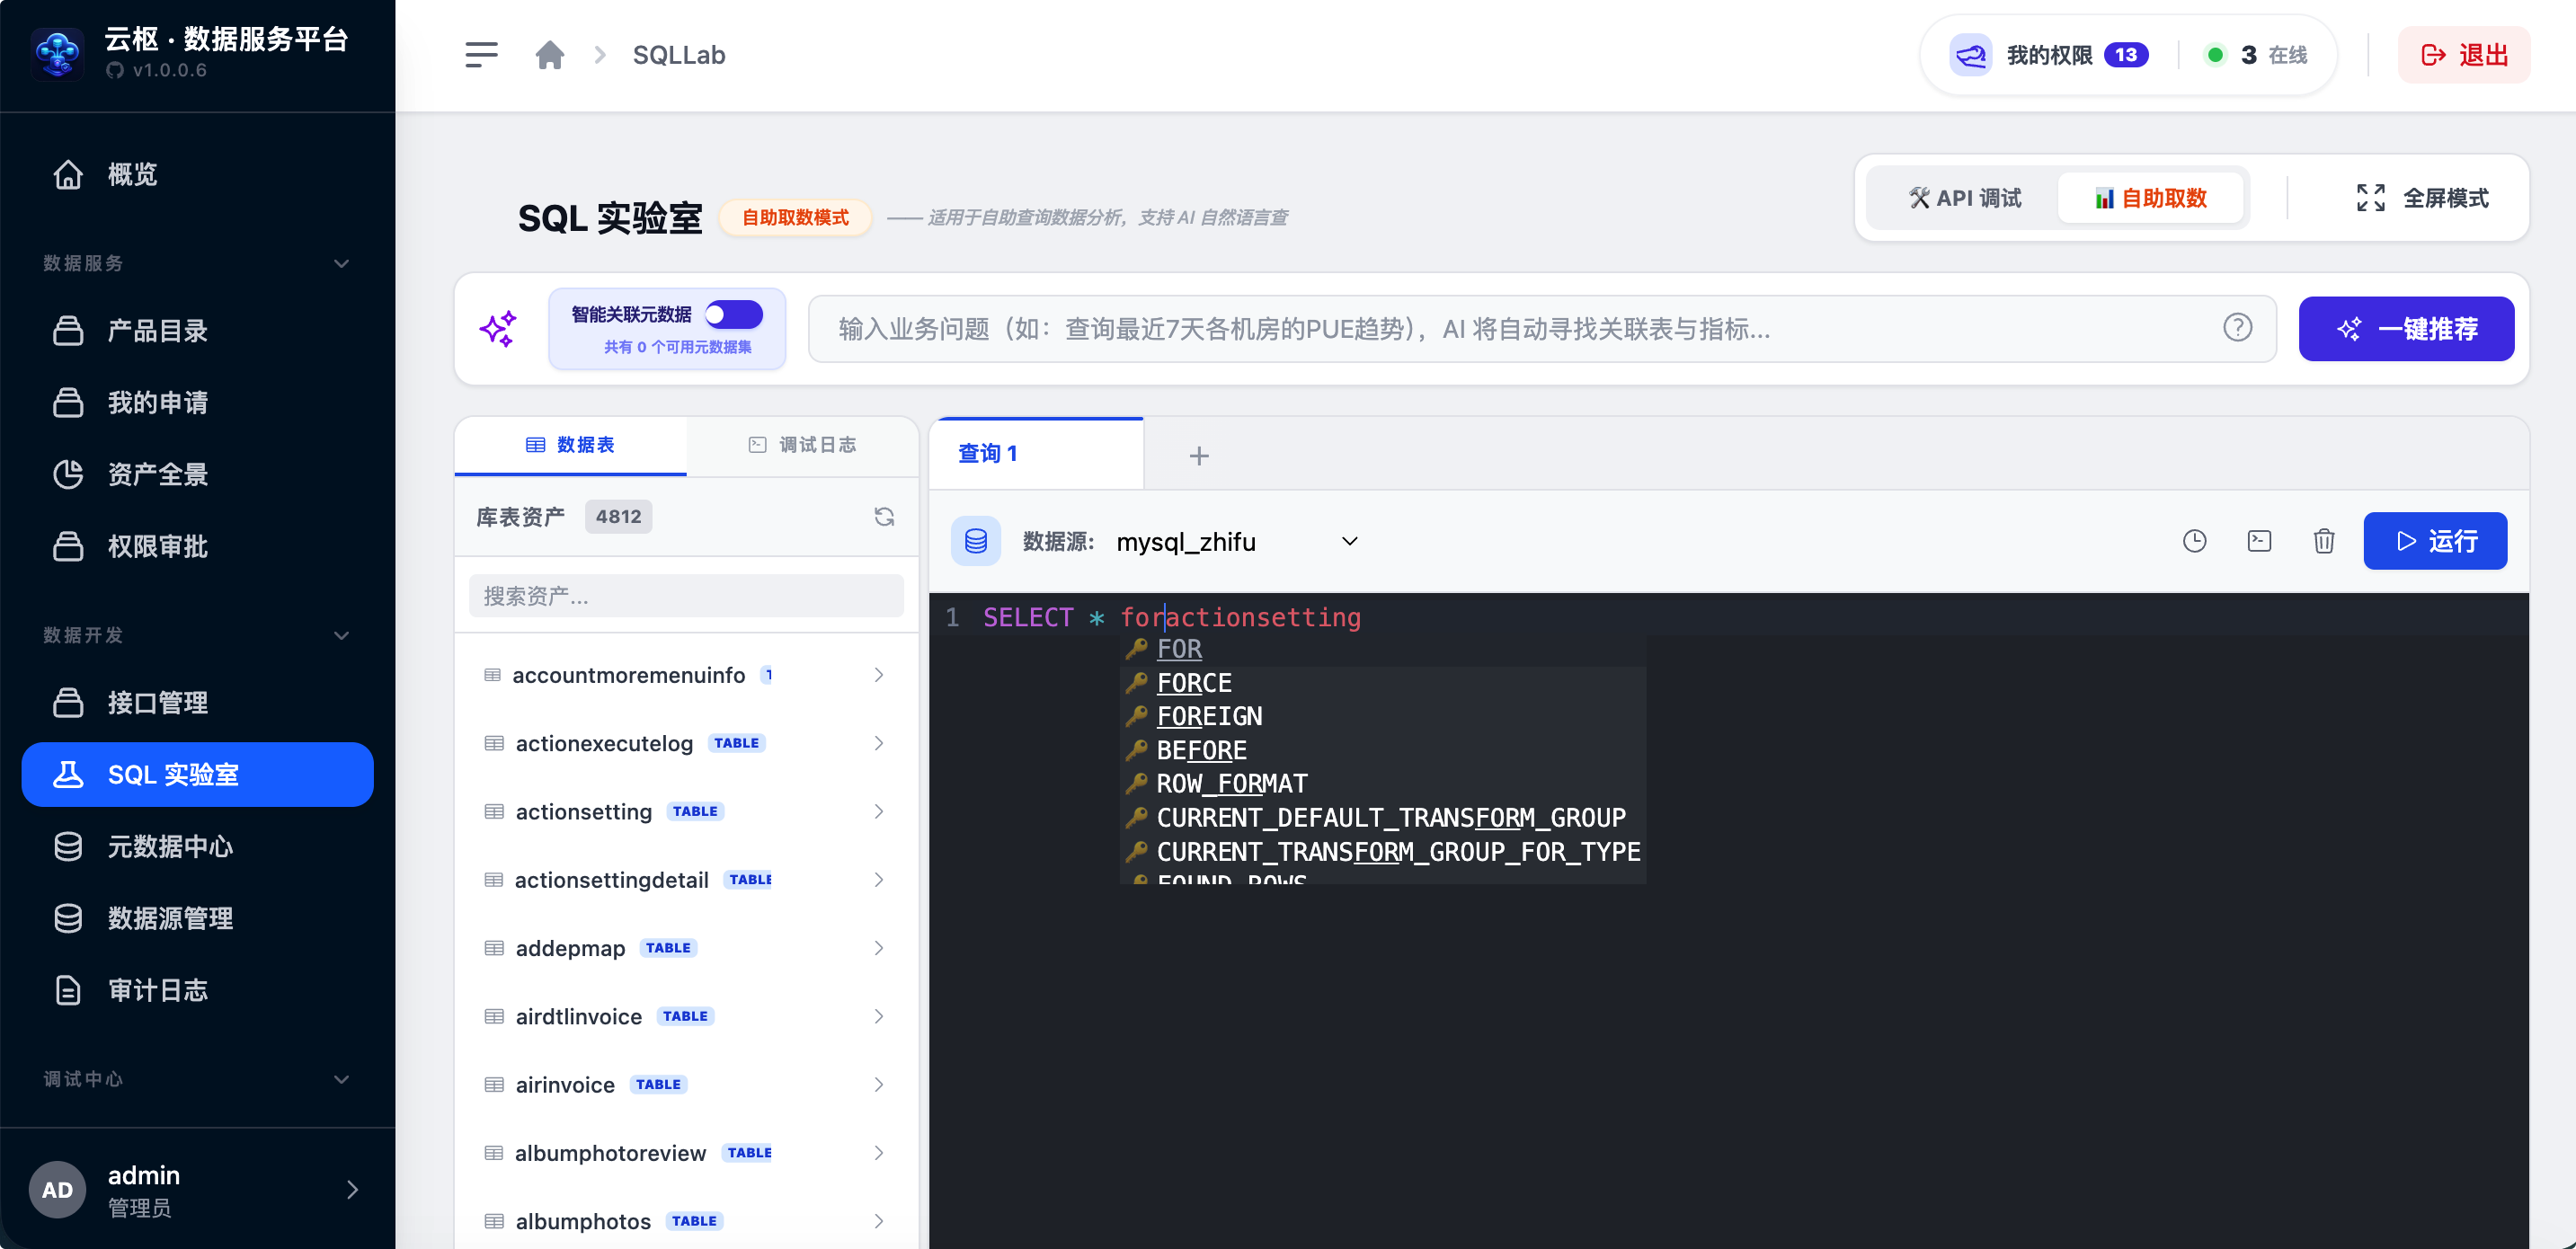The height and width of the screenshot is (1249, 2576).
Task: Open 我的申请 in sidebar
Action: pos(197,402)
